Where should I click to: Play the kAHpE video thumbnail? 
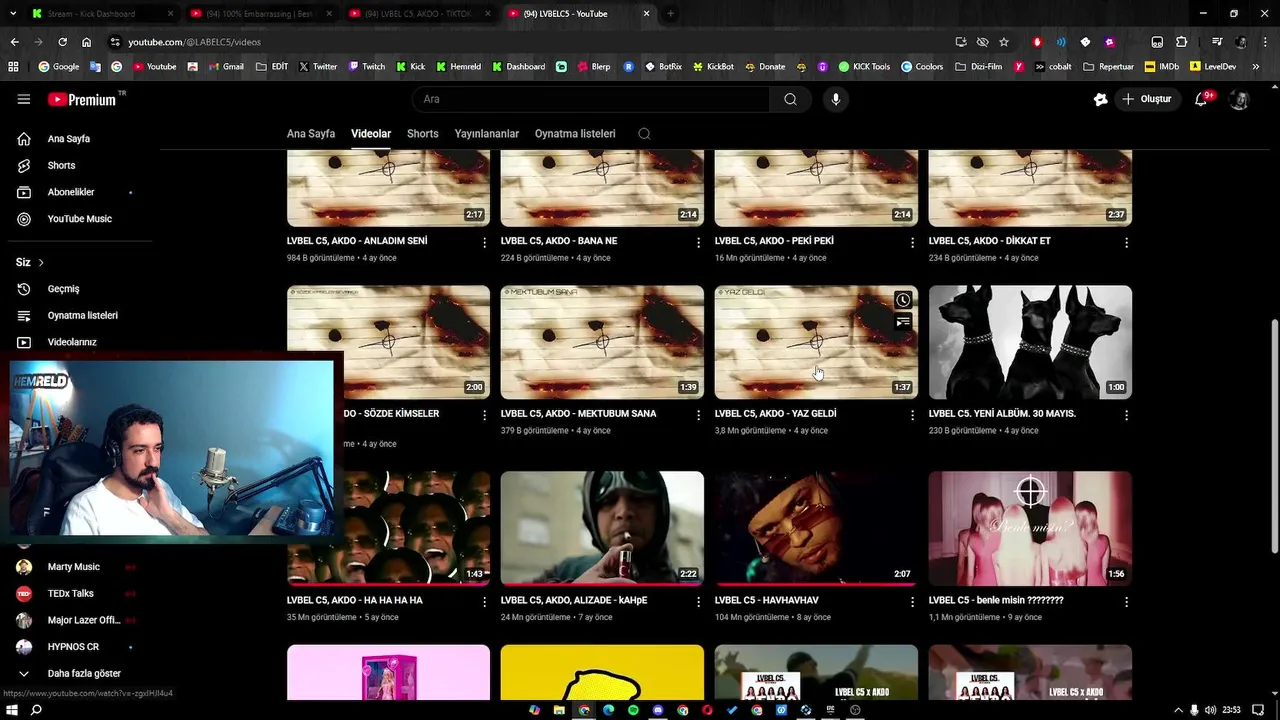click(602, 528)
